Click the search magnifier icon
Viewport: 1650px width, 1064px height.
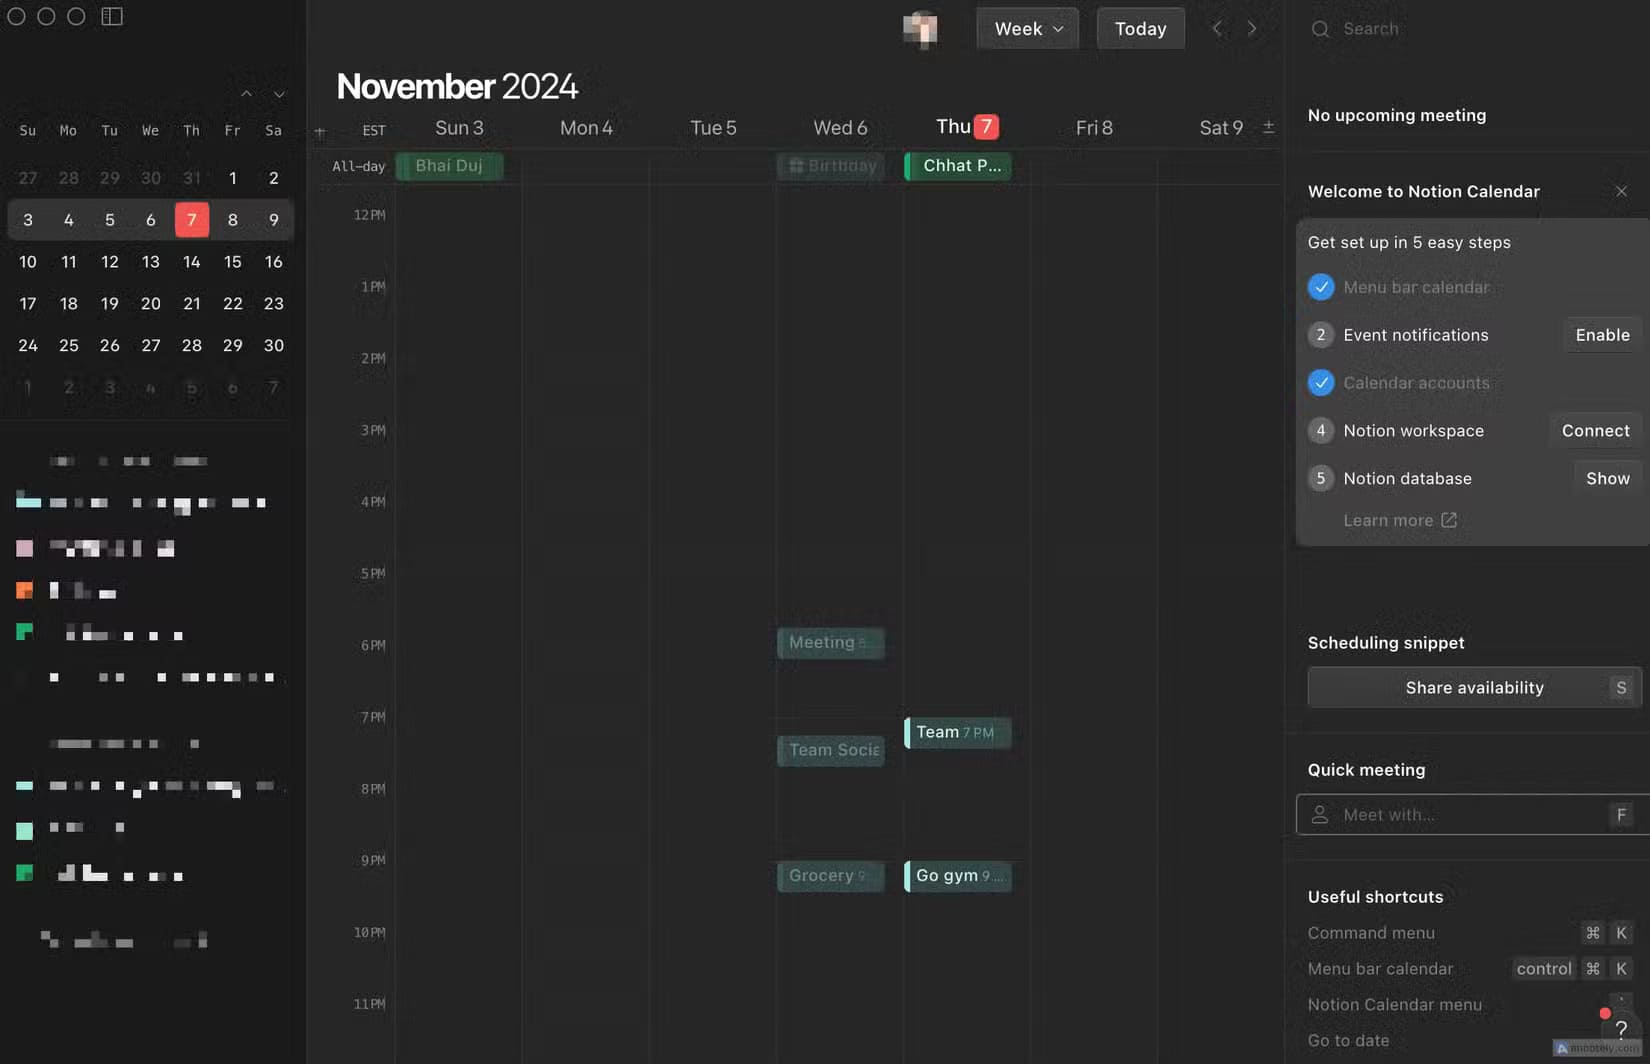1320,29
